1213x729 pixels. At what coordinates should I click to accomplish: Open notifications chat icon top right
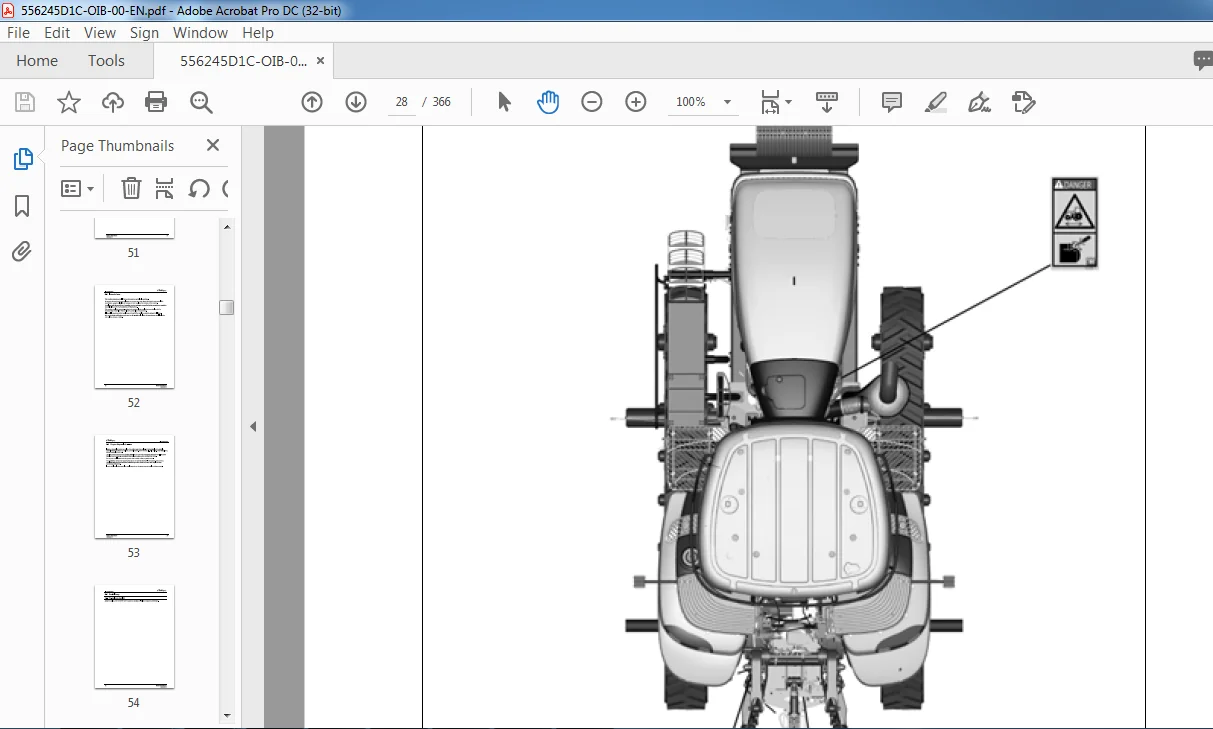tap(1204, 61)
